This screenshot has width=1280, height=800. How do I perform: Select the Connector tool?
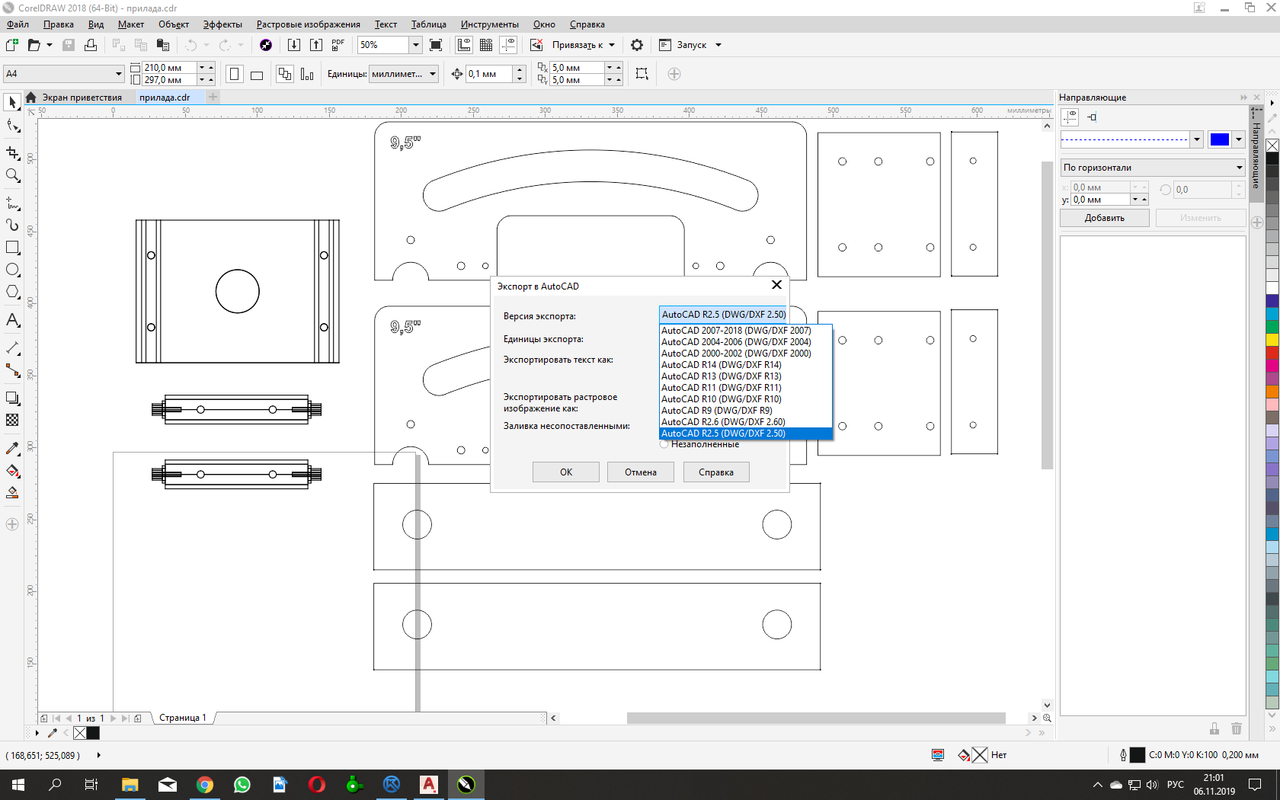click(x=12, y=369)
